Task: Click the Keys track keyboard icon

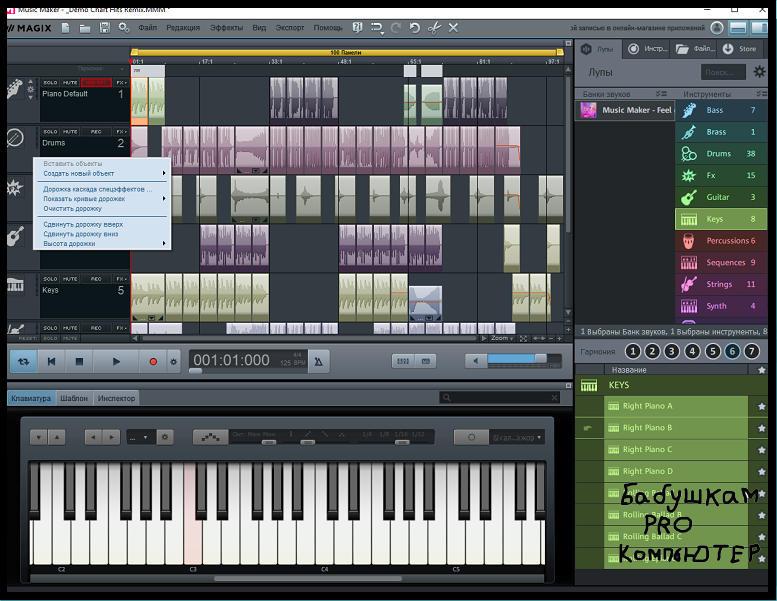Action: click(15, 285)
